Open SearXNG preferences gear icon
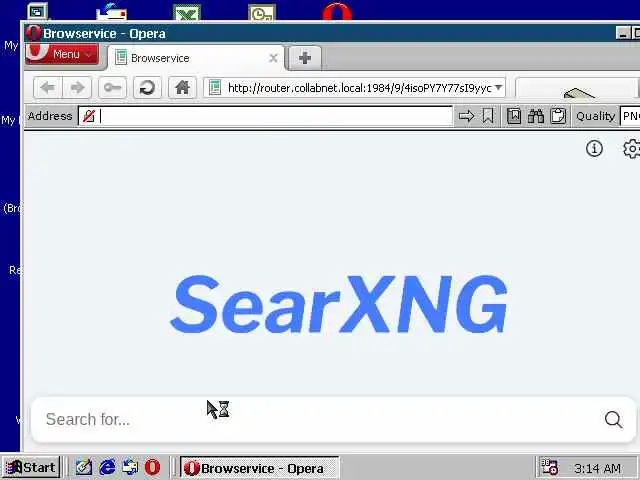Image resolution: width=640 pixels, height=480 pixels. [632, 149]
